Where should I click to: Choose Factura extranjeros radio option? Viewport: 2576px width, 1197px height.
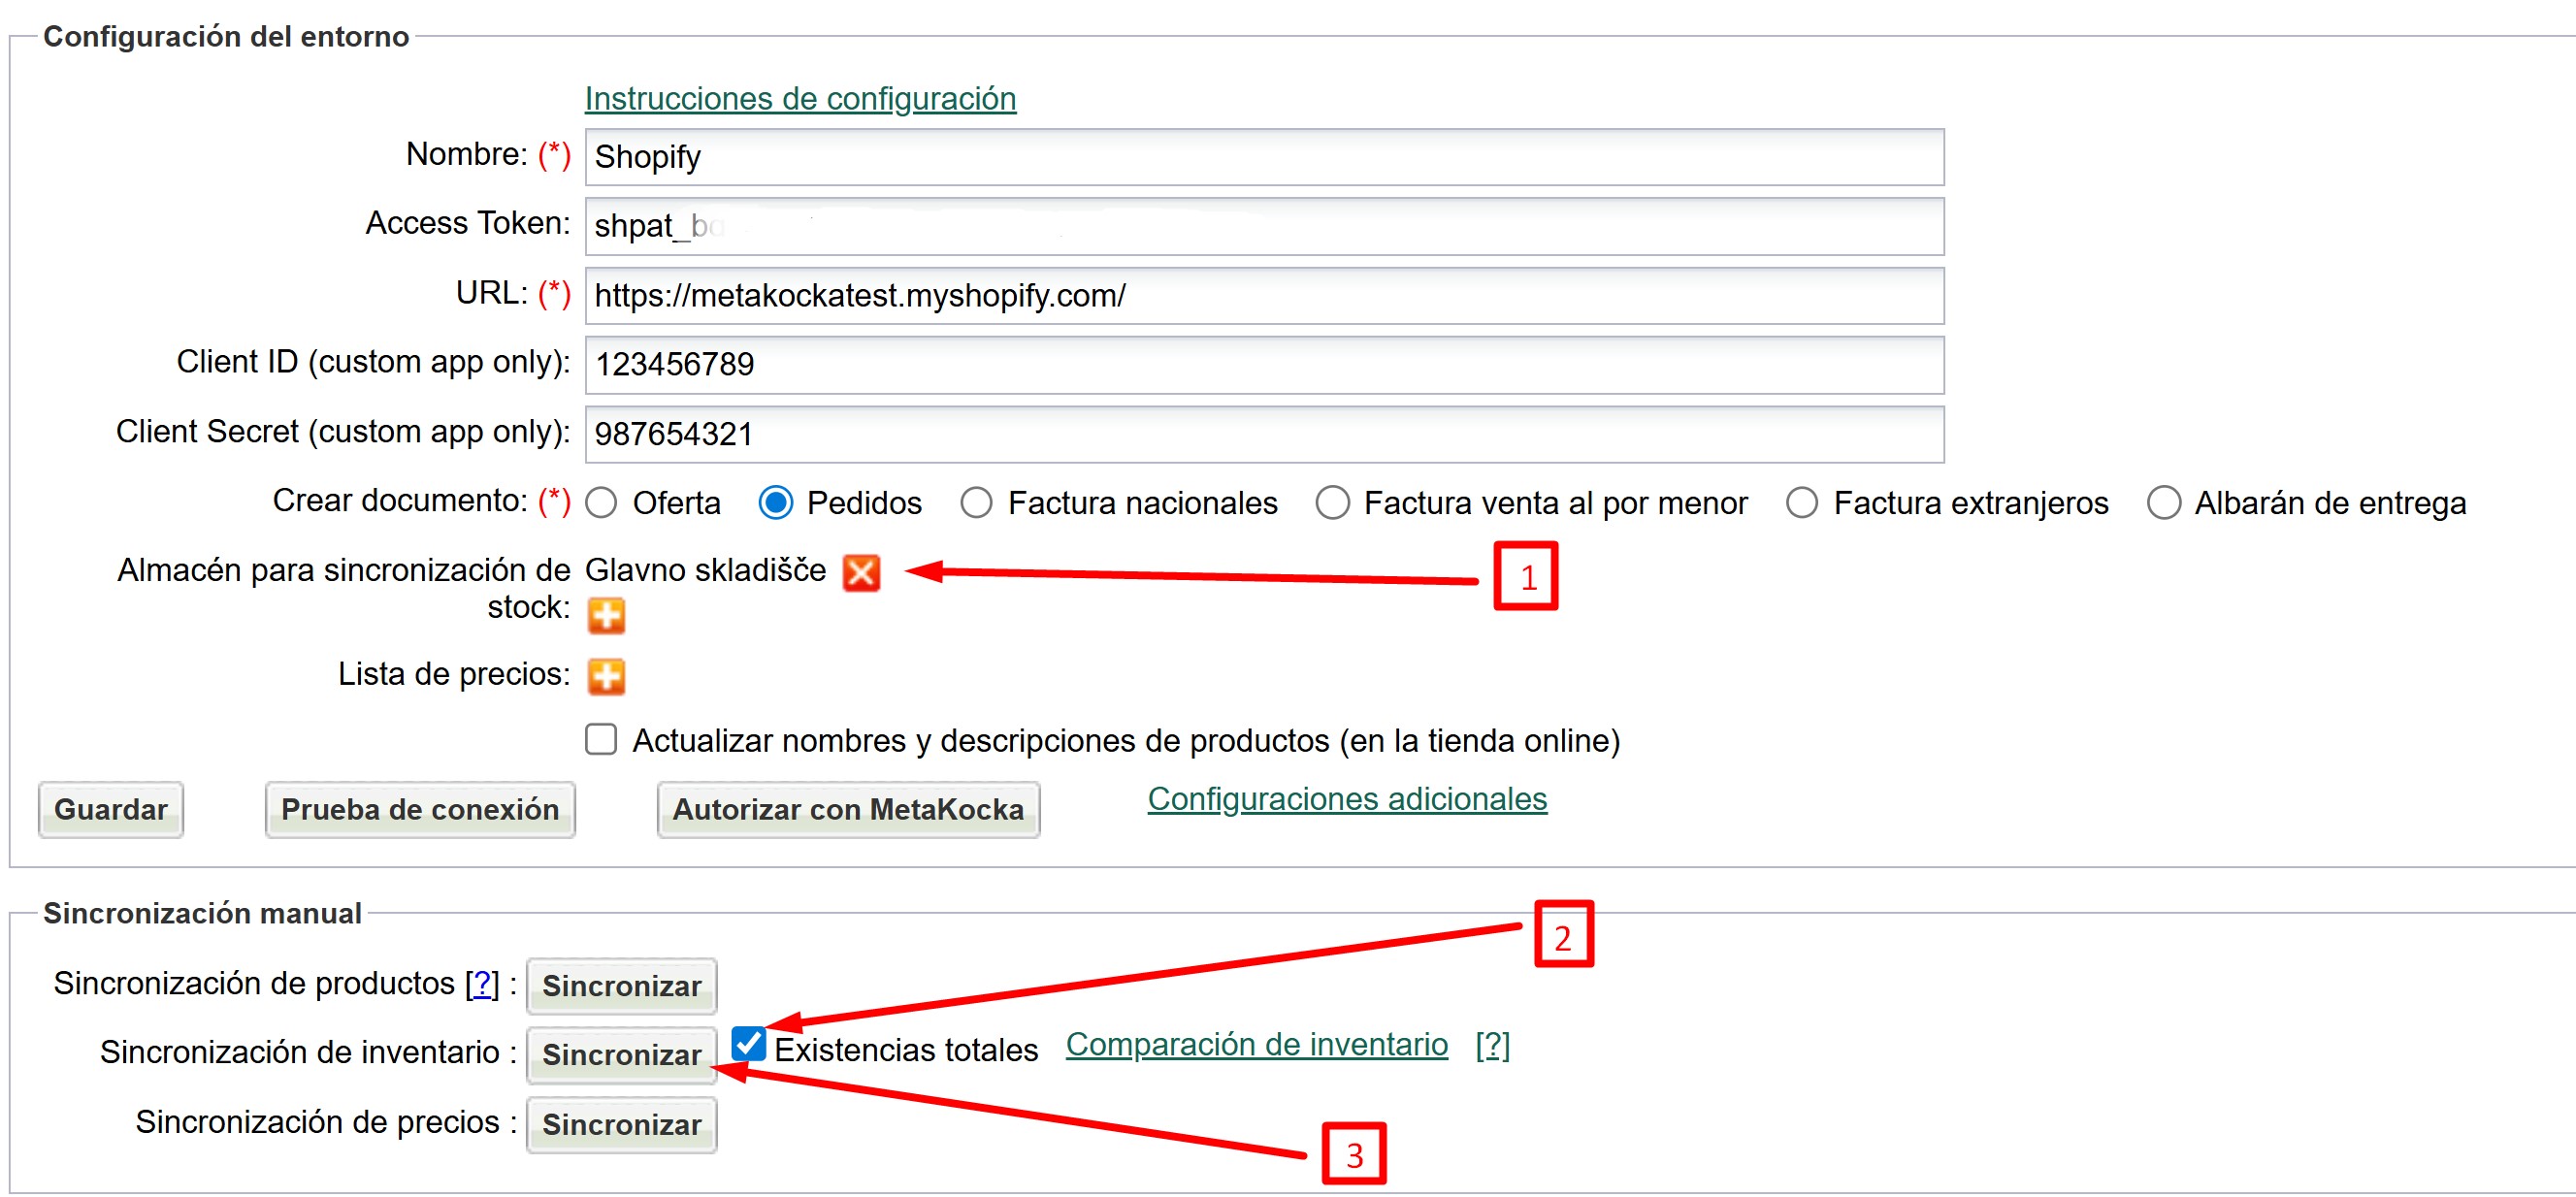point(1801,502)
